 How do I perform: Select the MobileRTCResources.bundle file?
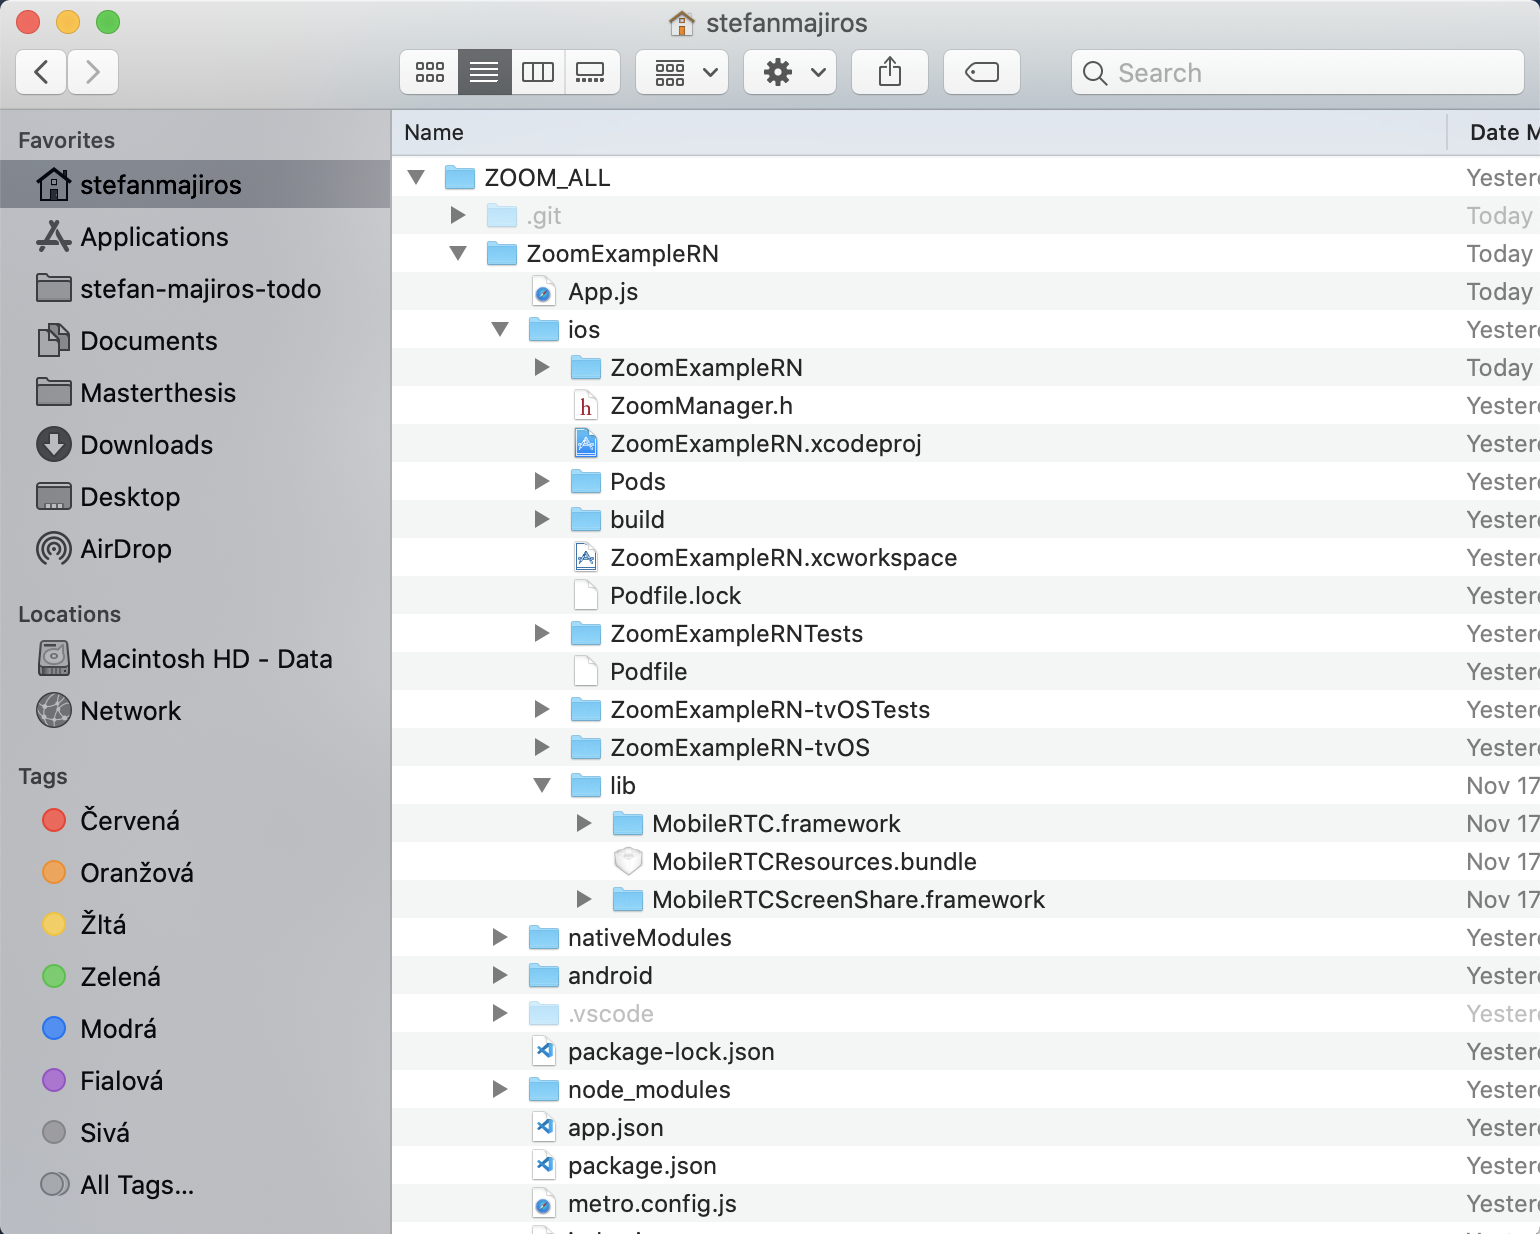pos(966,862)
